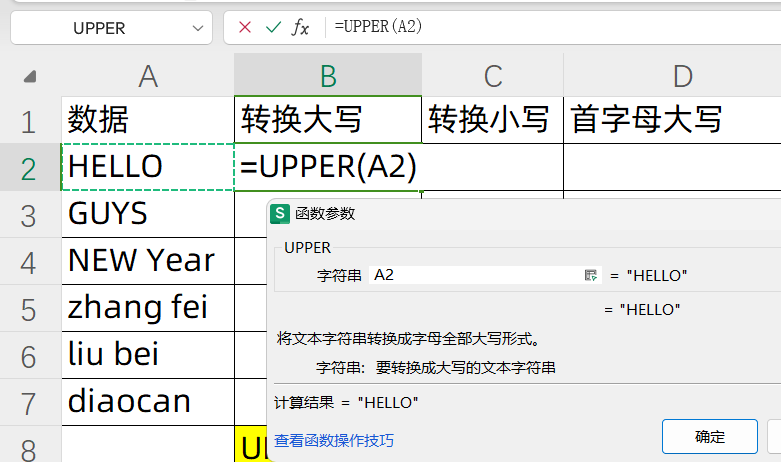
Task: Select row 5 header
Action: pyautogui.click(x=30, y=309)
